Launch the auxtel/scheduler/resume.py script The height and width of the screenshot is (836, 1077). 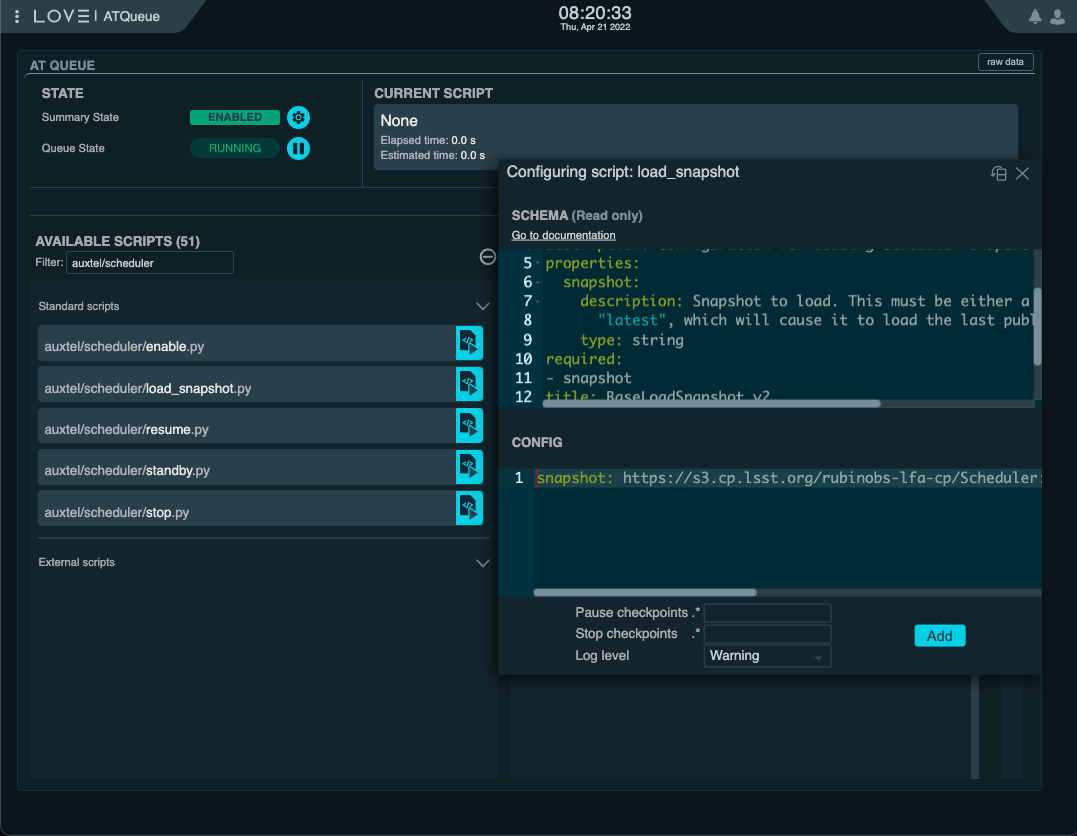coord(469,425)
